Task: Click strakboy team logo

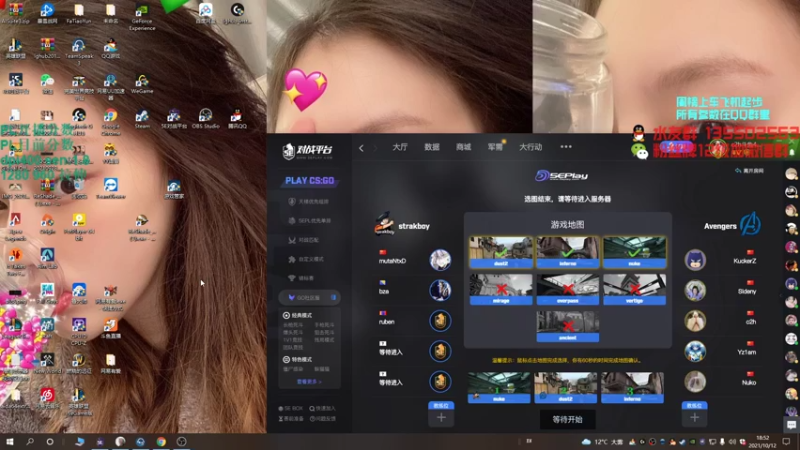Action: click(384, 224)
